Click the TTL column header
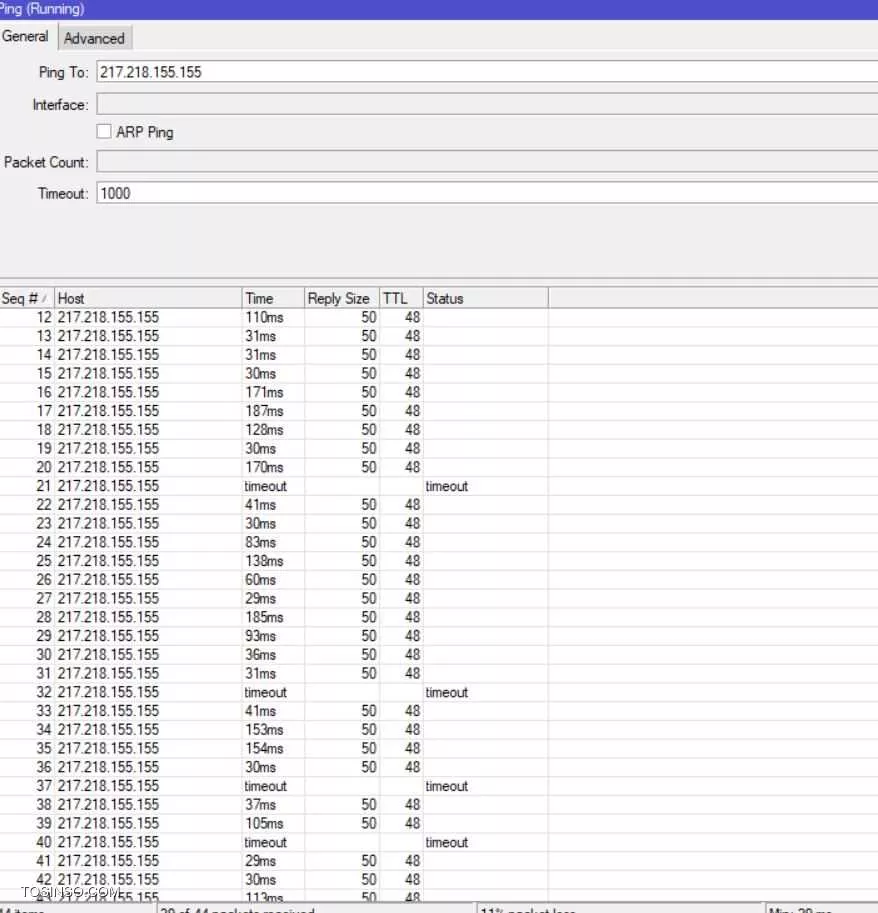Screen dimensions: 878x913 pos(400,298)
